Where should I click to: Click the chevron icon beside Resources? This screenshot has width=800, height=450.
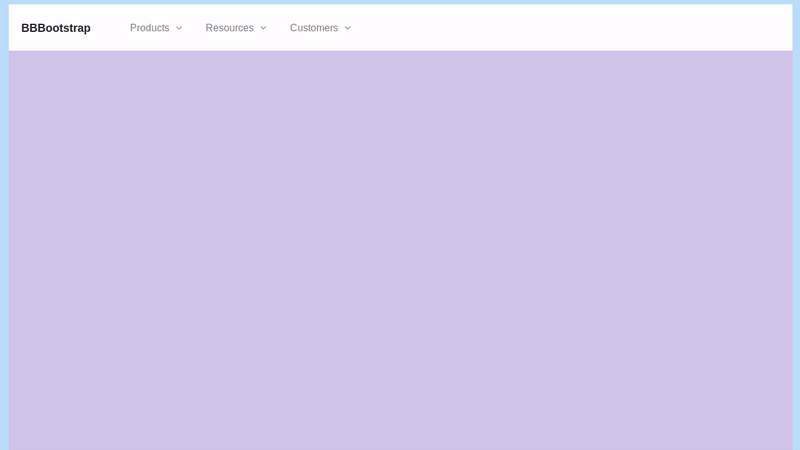[x=263, y=28]
